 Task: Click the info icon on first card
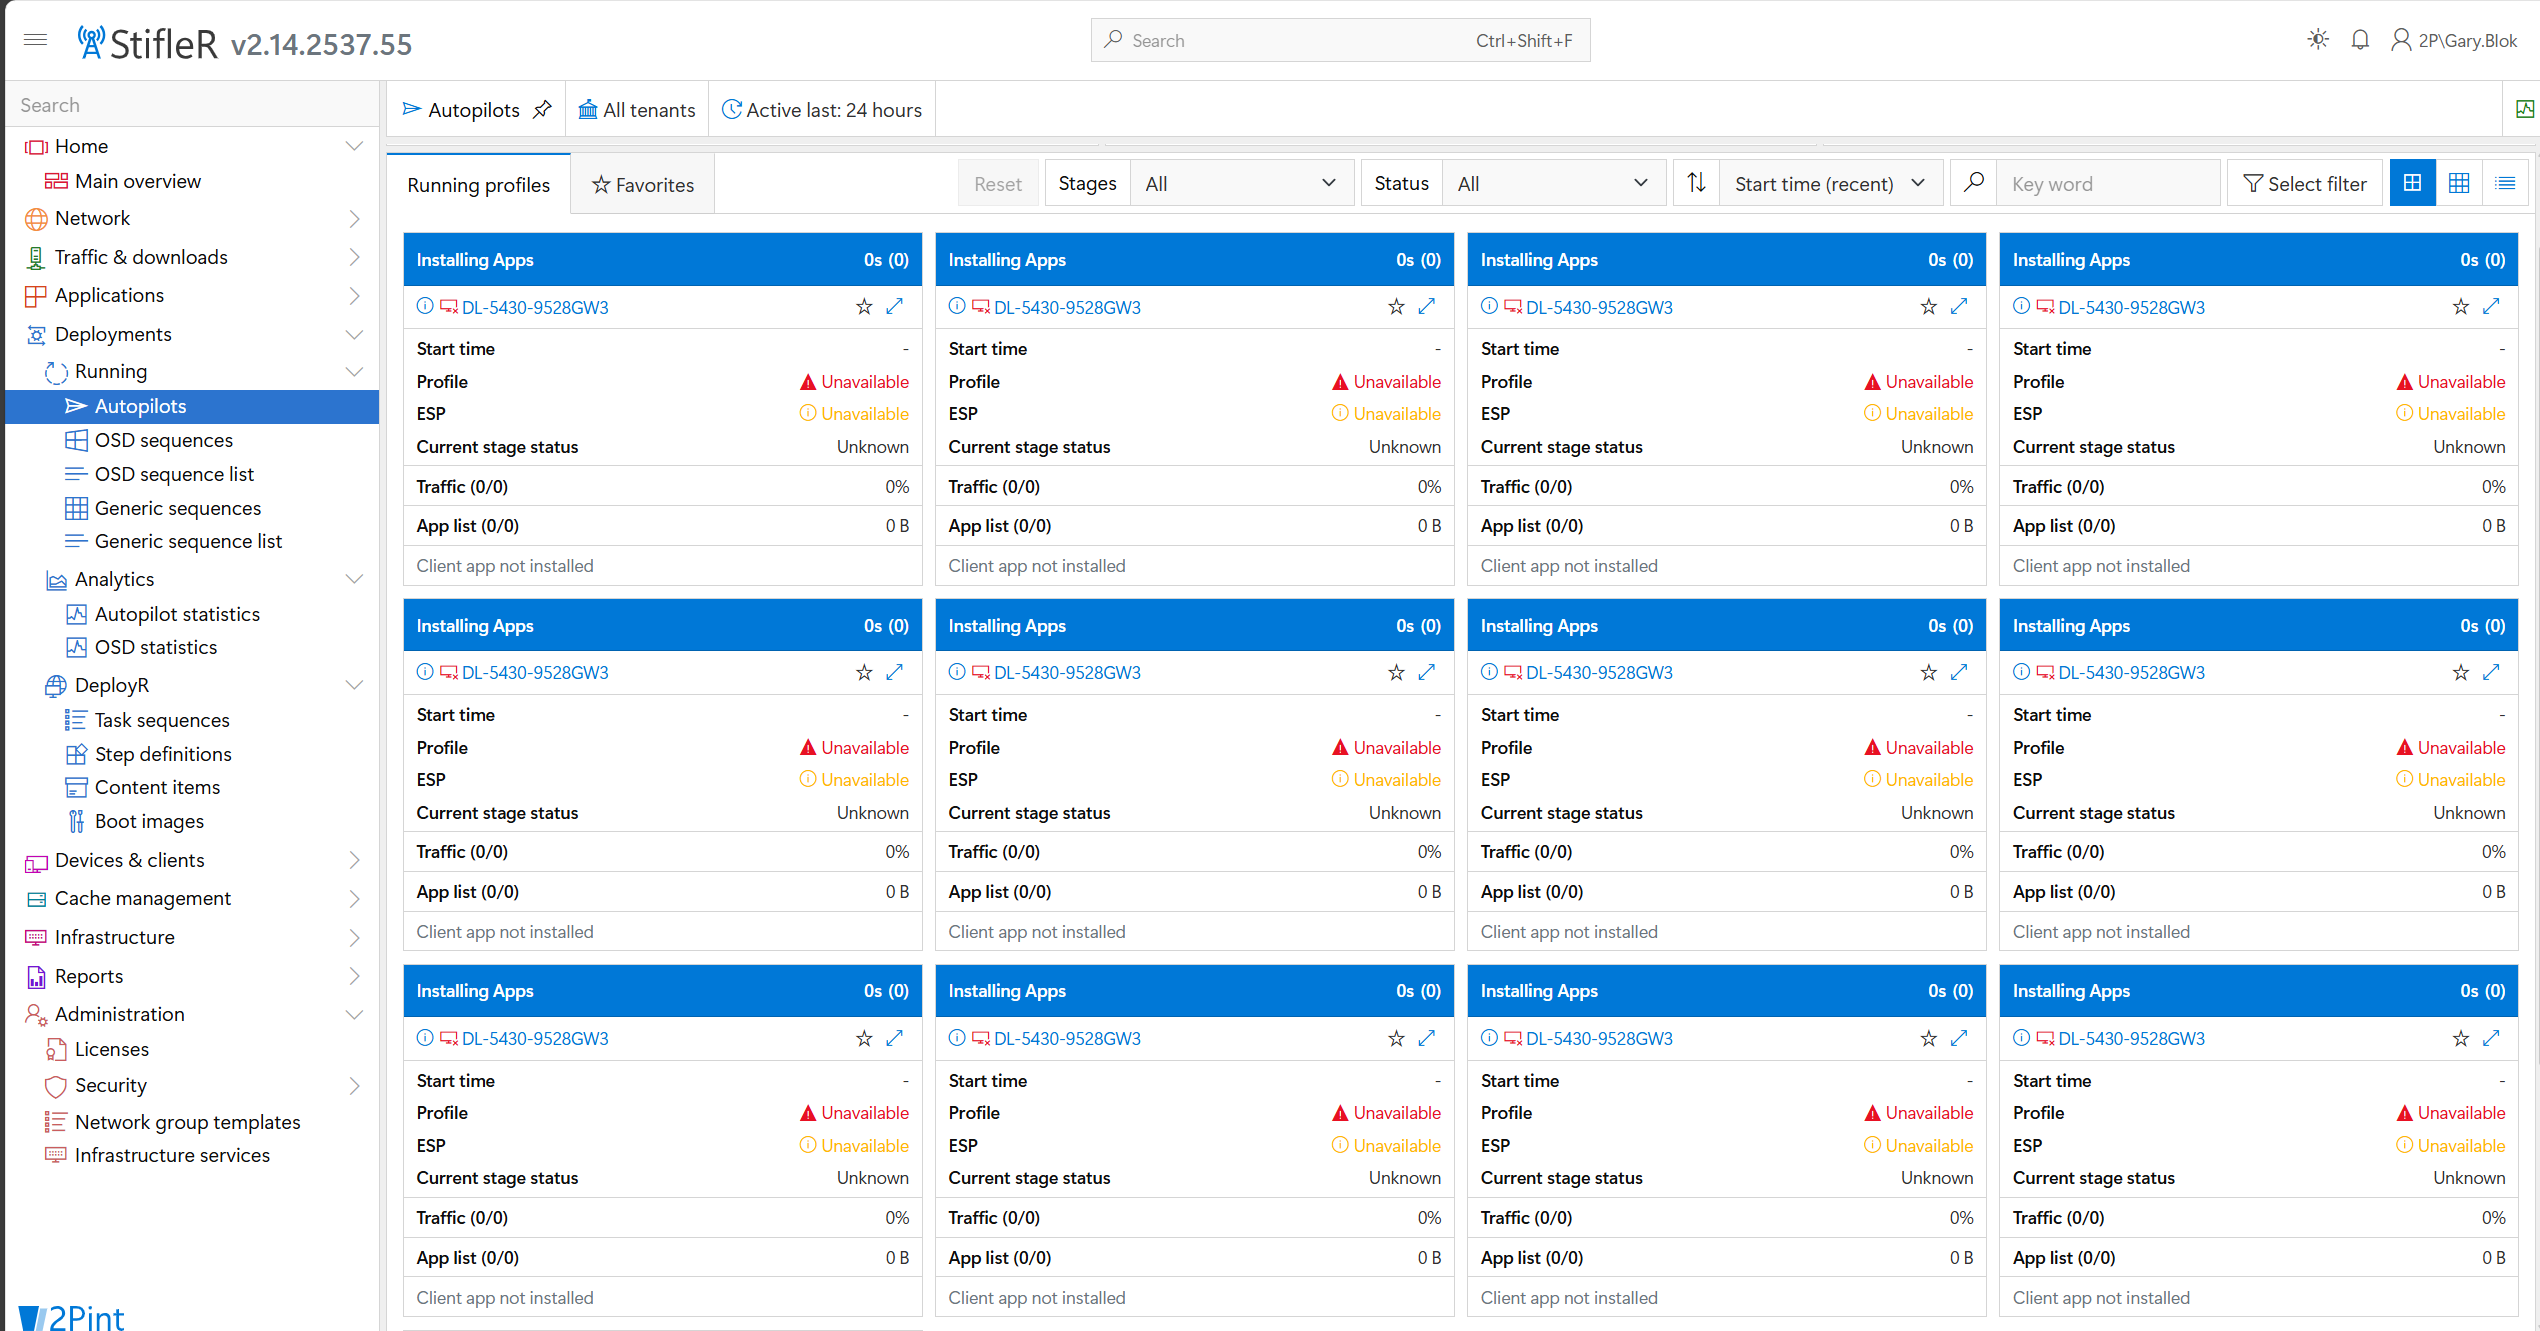425,307
